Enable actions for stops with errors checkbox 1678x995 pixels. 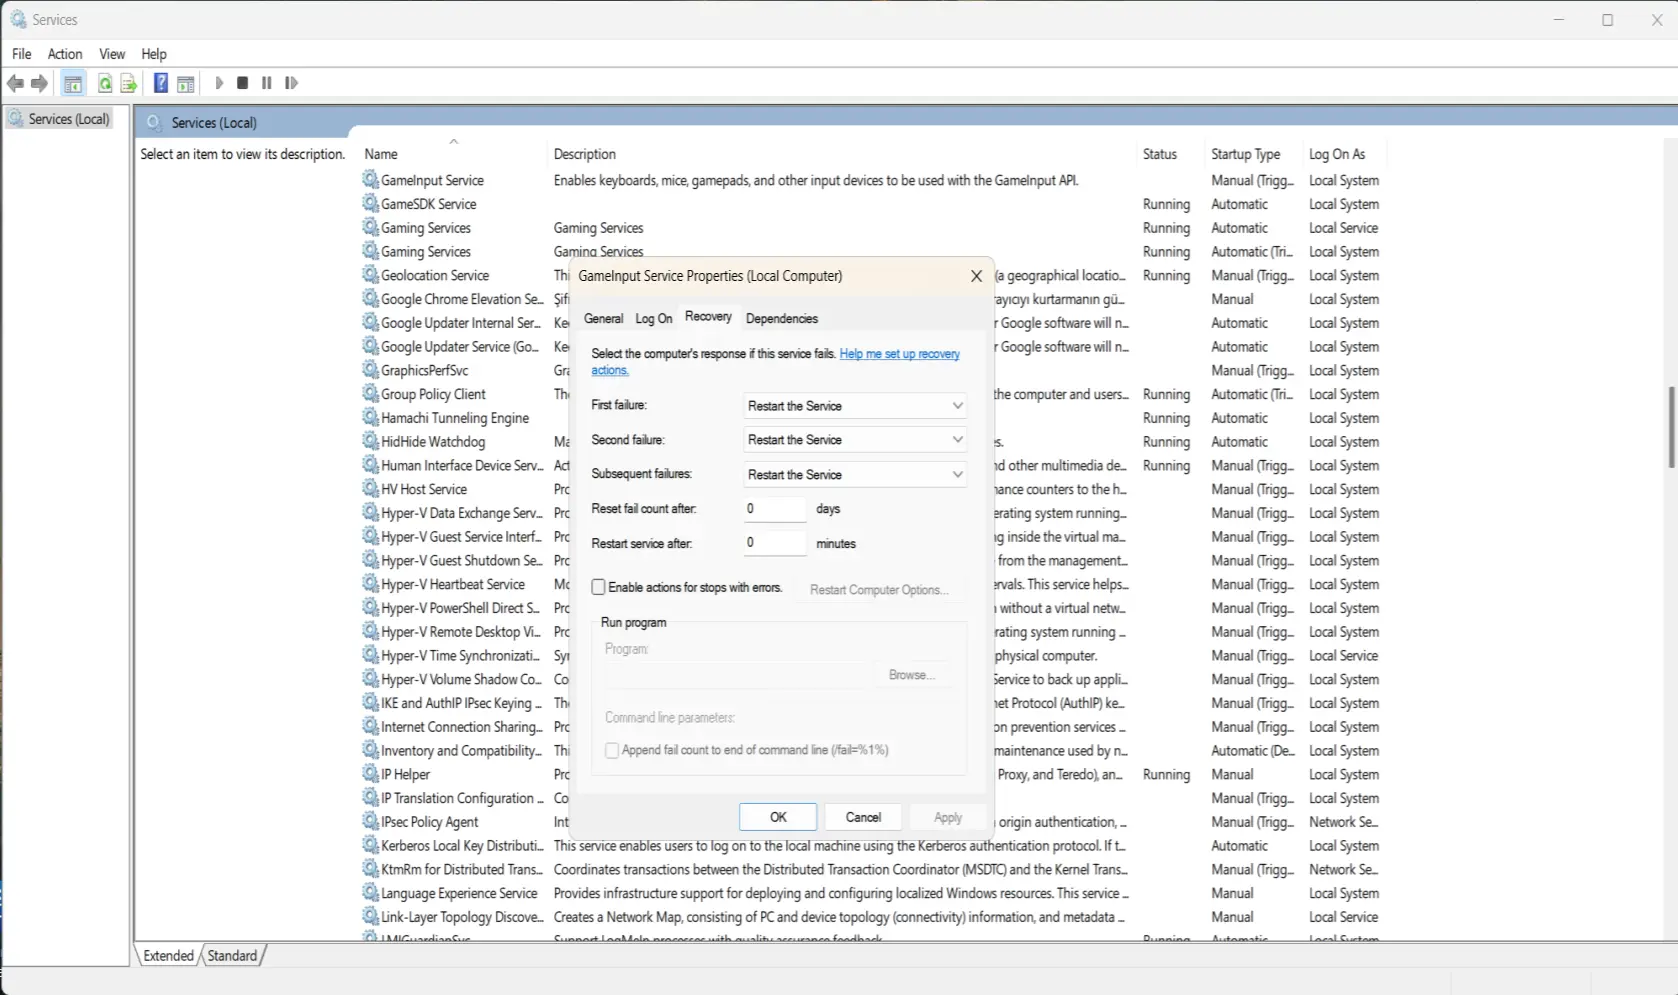click(598, 588)
